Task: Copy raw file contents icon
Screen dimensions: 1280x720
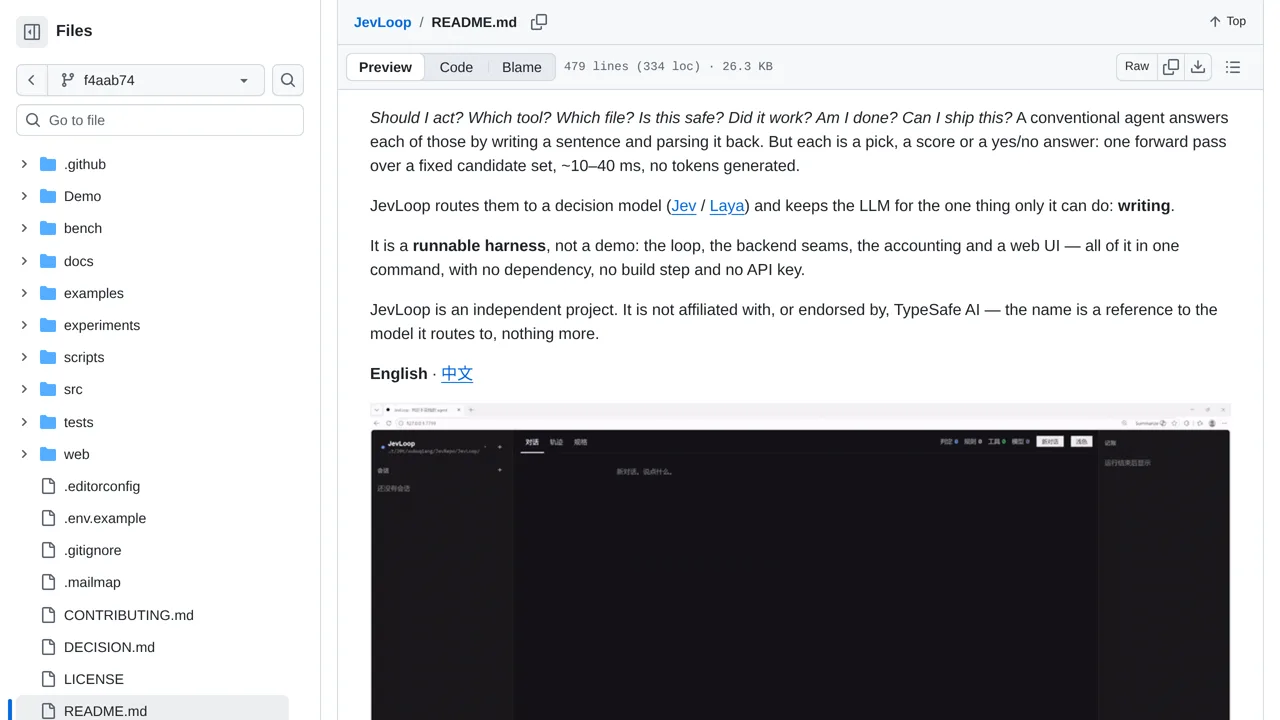Action: point(1171,67)
